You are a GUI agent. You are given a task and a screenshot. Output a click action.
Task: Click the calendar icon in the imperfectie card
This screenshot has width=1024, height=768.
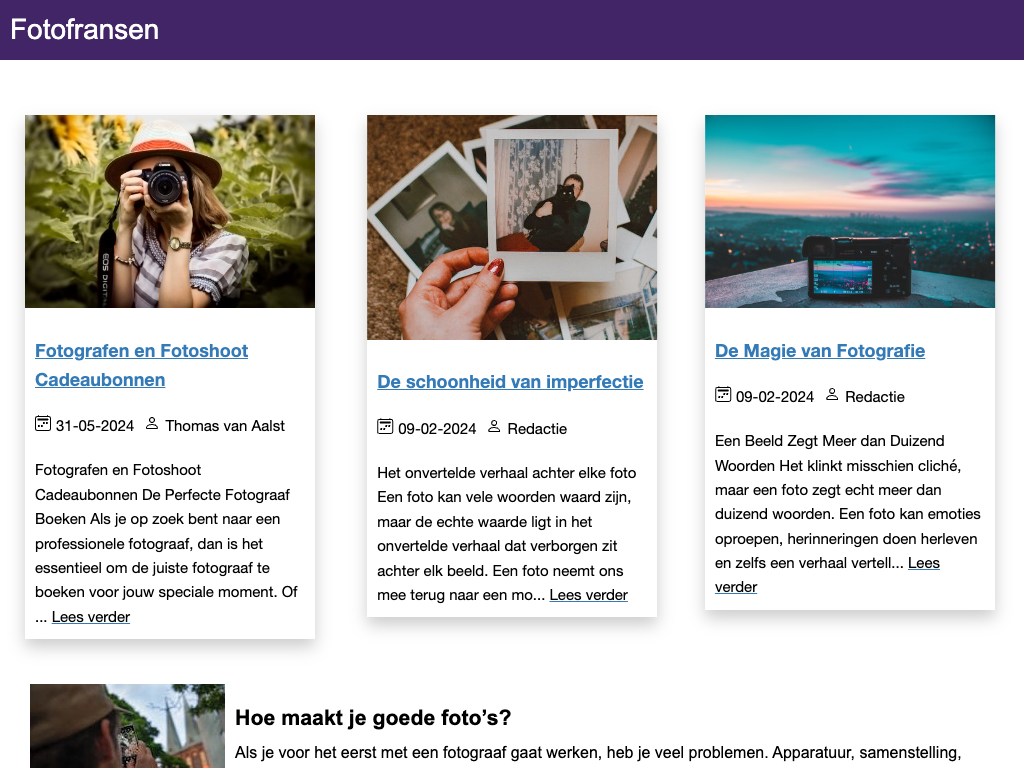(x=385, y=427)
